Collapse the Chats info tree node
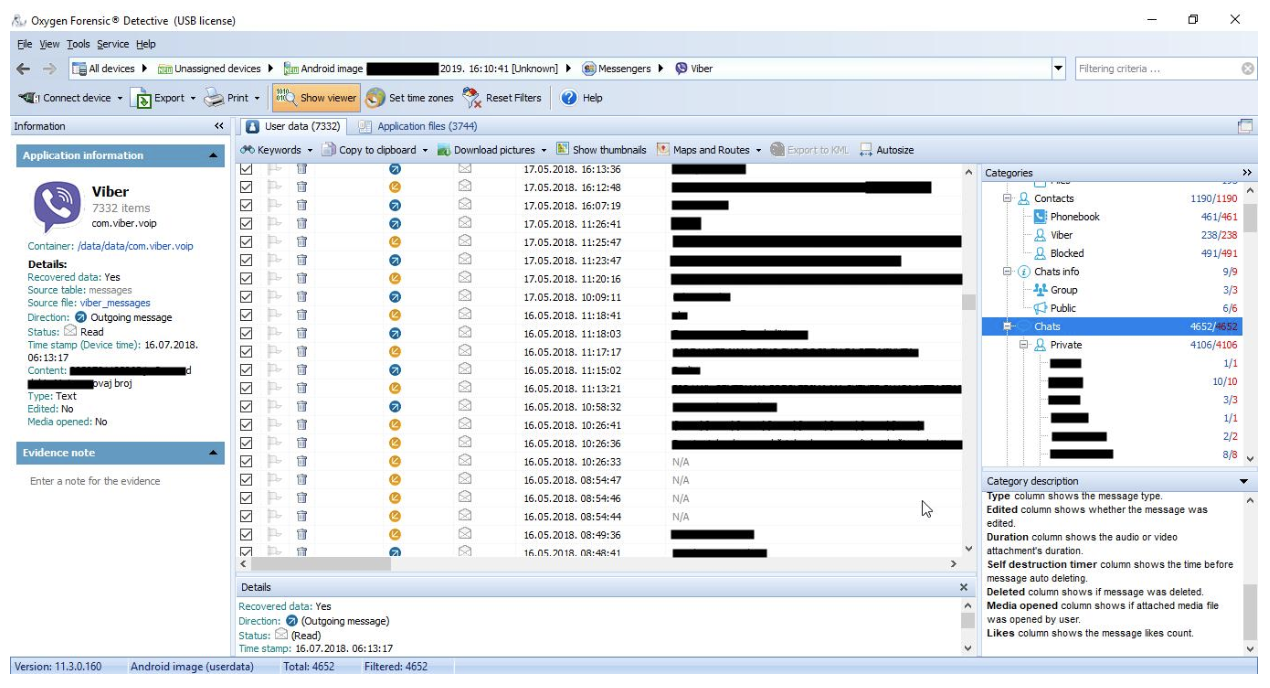The height and width of the screenshot is (688, 1270). [x=1008, y=272]
